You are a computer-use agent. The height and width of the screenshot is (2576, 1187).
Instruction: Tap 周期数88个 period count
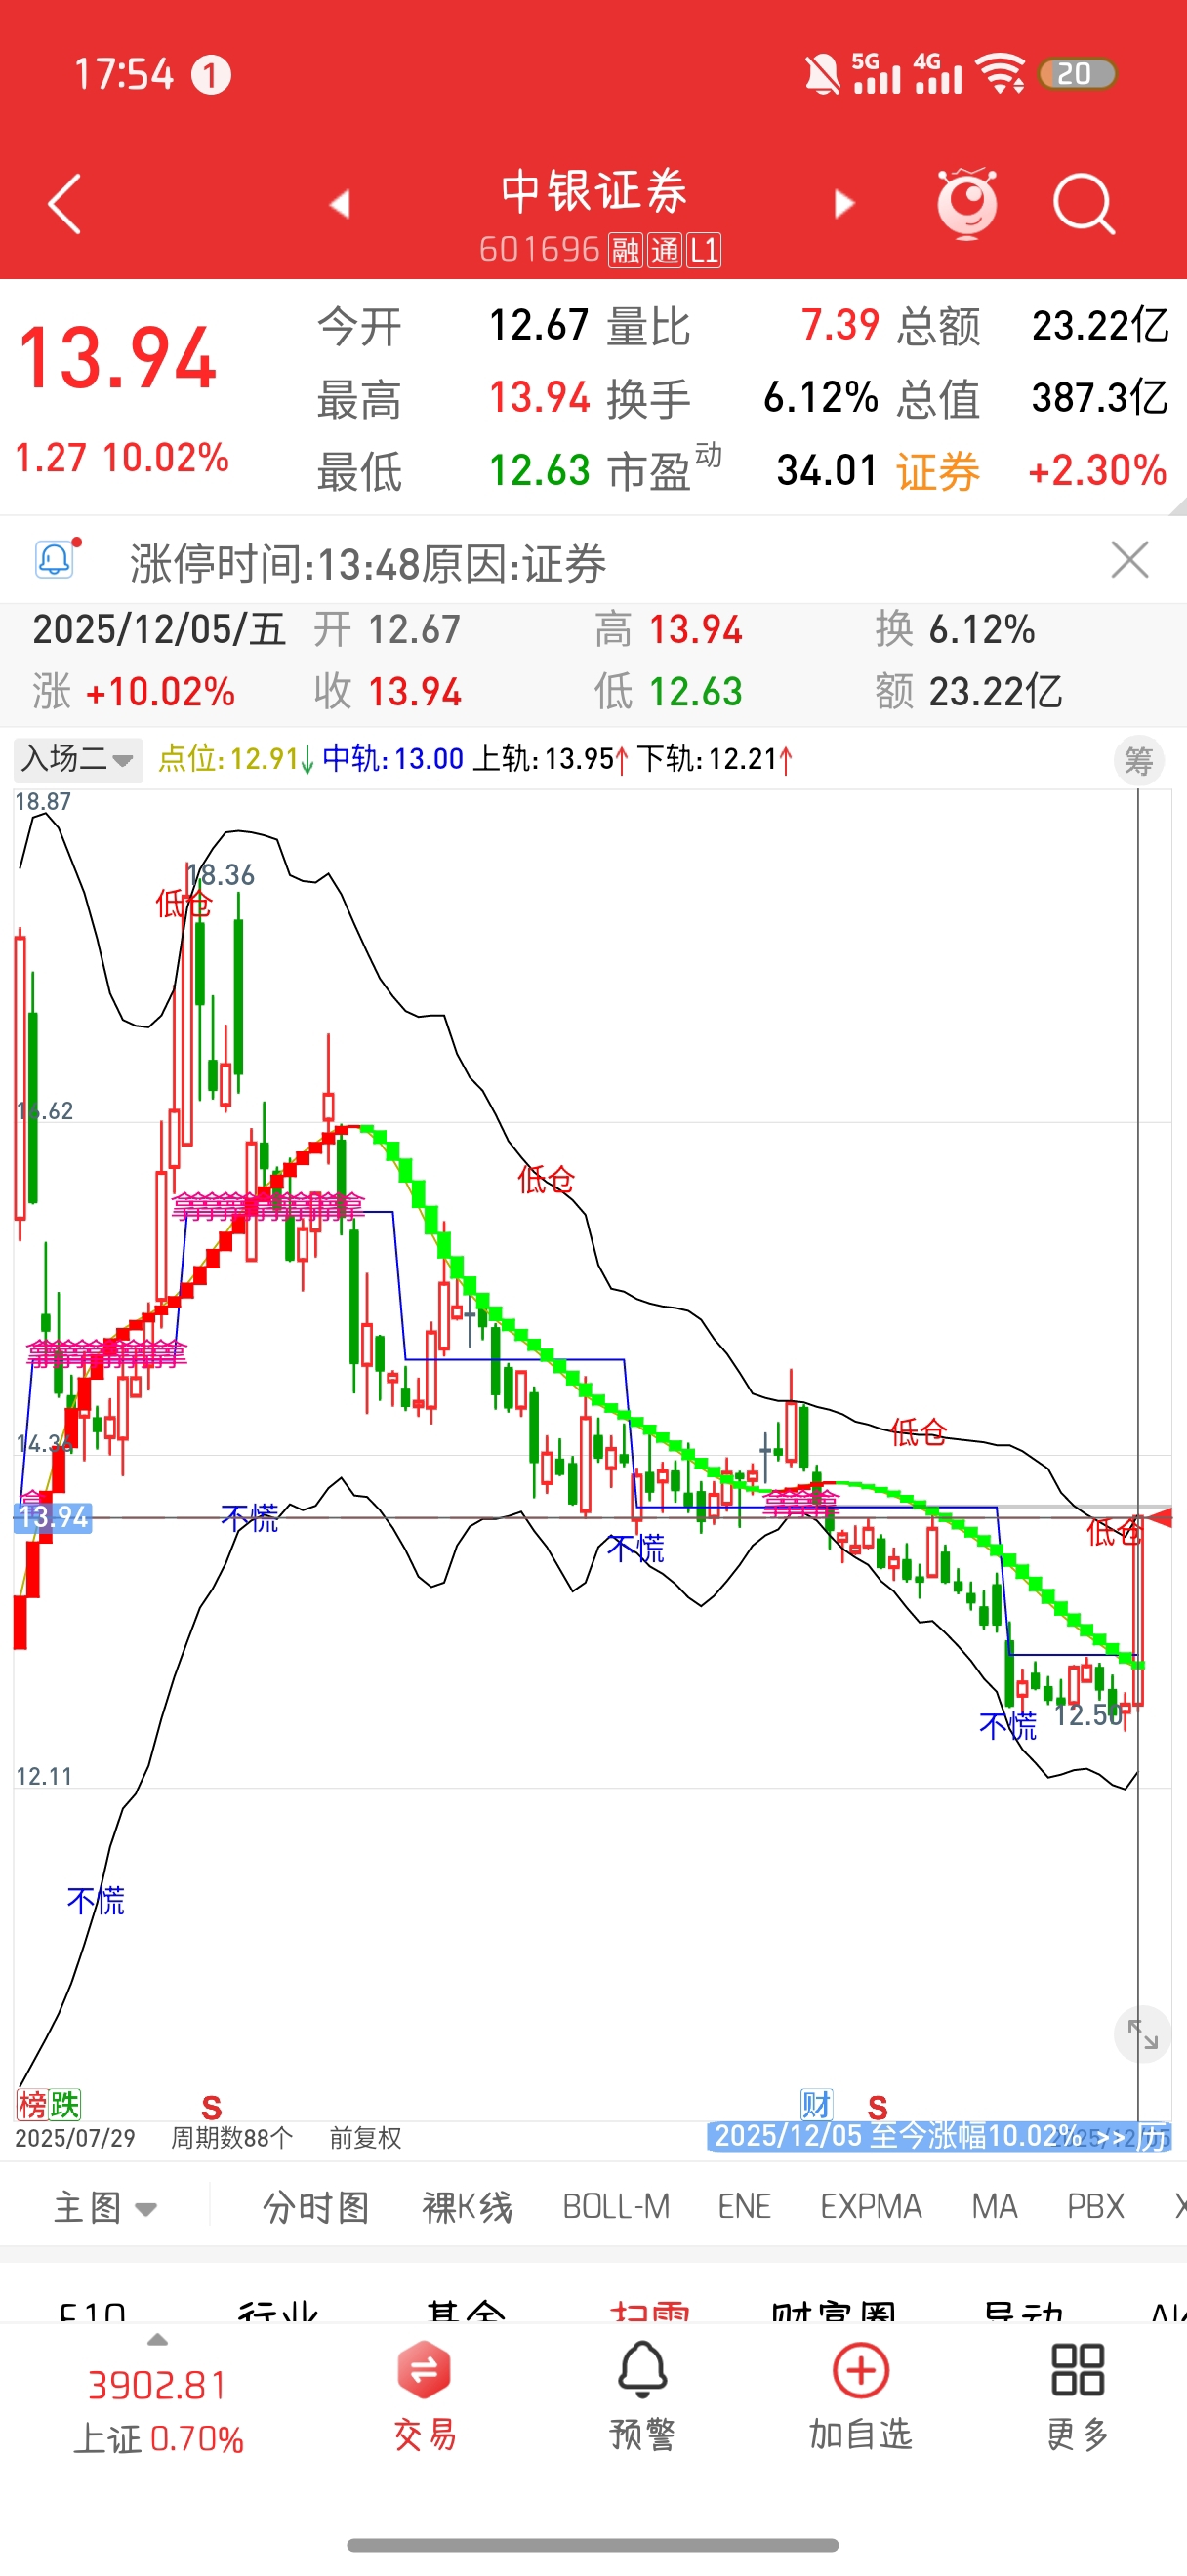(232, 2138)
